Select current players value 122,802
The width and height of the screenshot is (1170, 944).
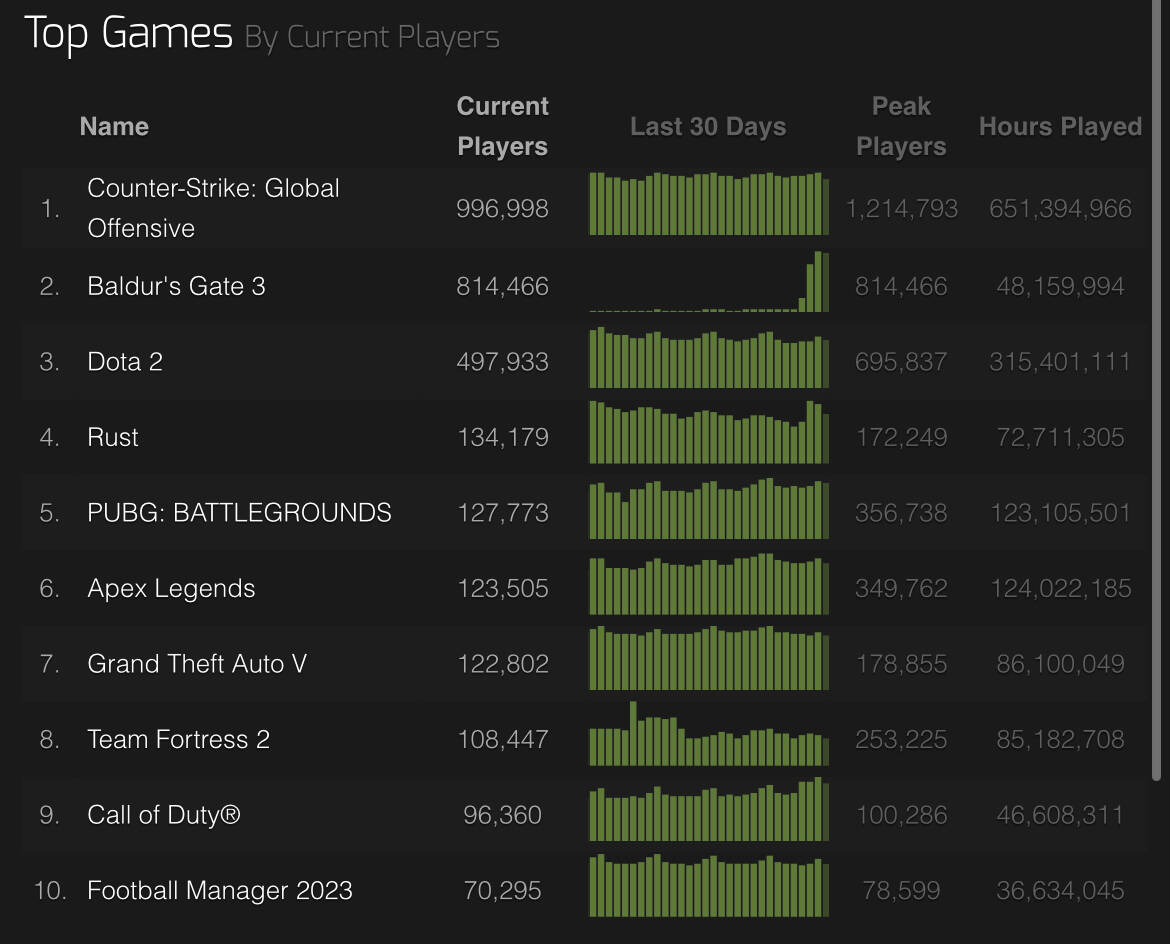click(502, 664)
